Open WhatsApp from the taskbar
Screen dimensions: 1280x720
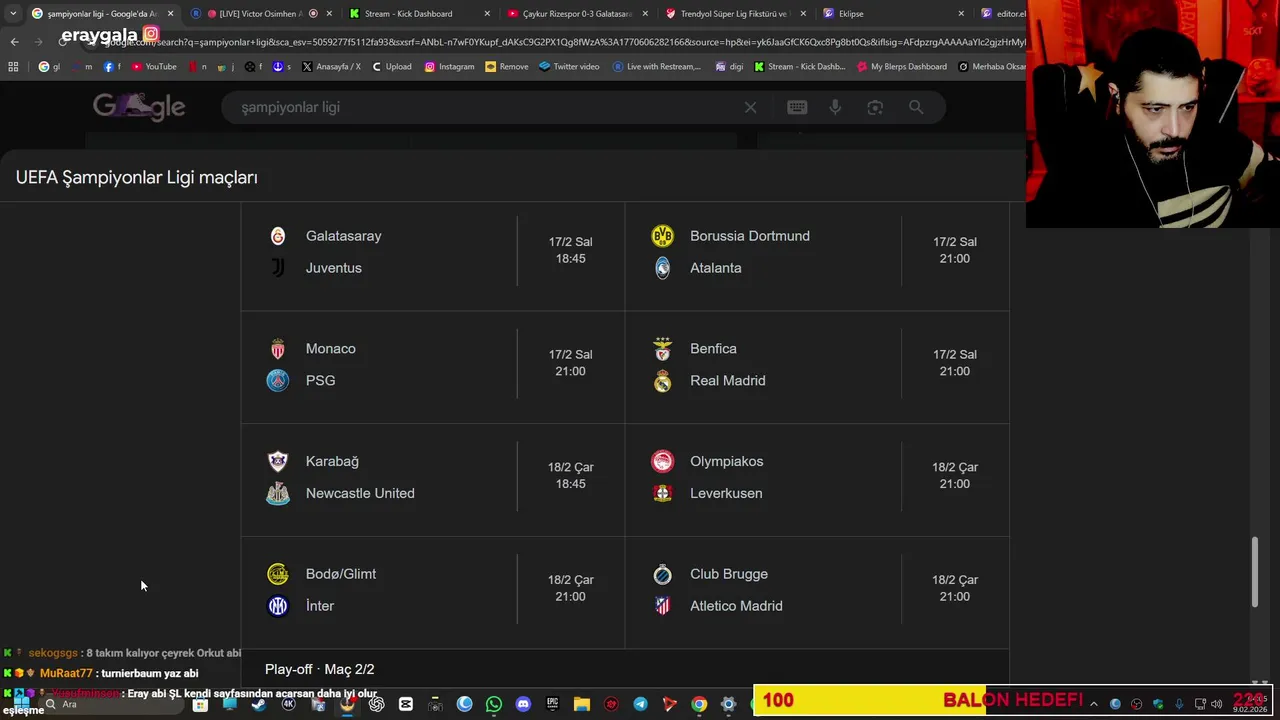pyautogui.click(x=493, y=704)
